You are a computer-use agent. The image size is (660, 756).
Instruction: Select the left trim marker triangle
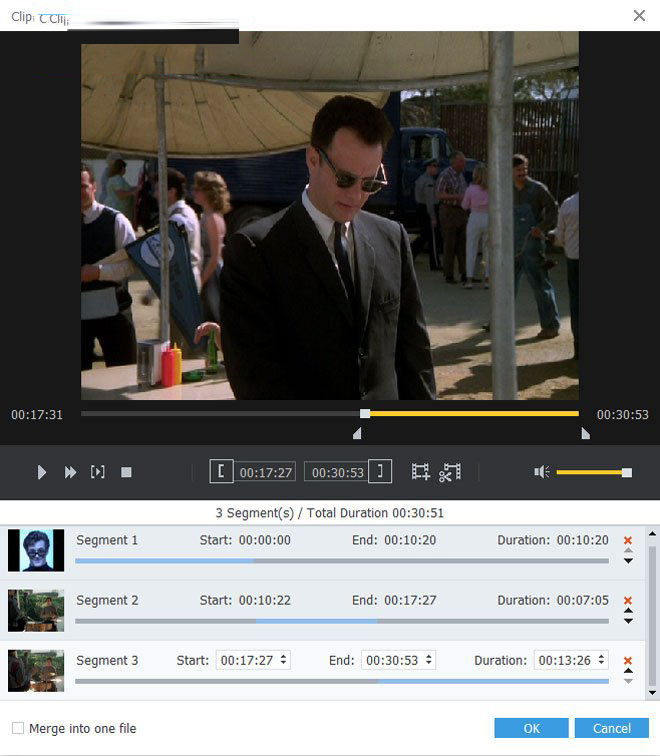(357, 434)
